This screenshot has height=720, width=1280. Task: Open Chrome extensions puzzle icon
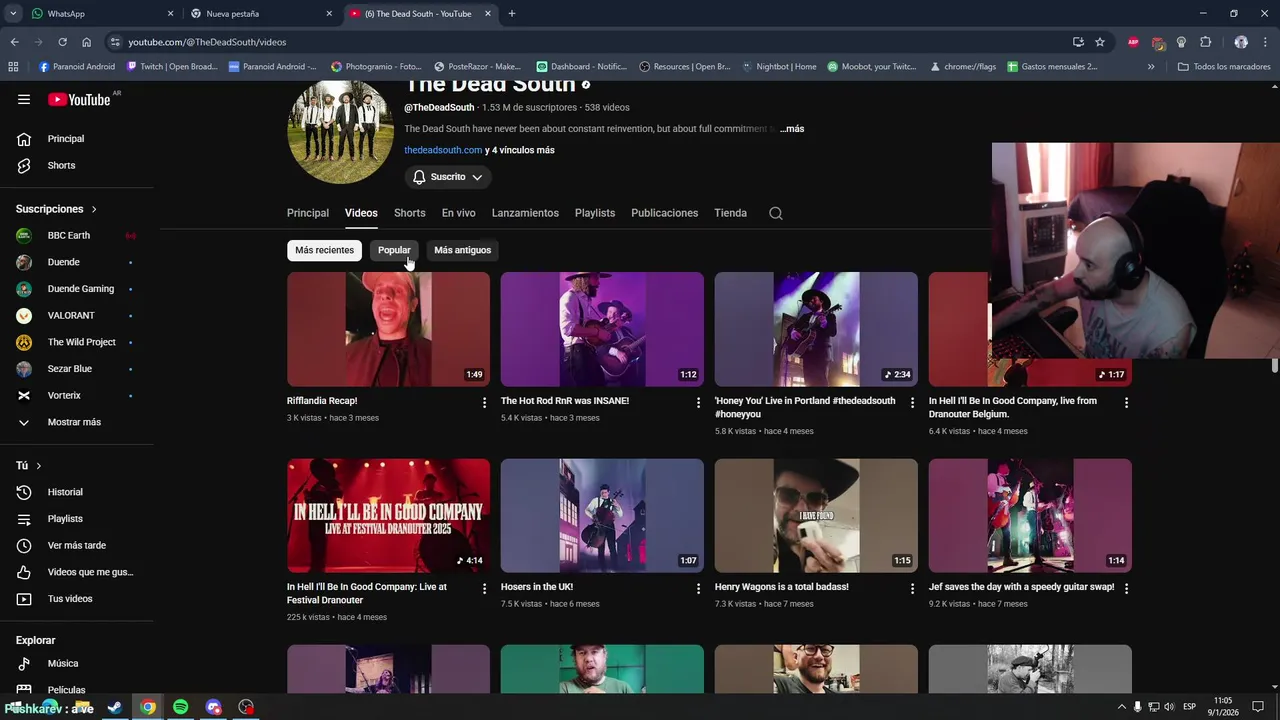[x=1205, y=42]
